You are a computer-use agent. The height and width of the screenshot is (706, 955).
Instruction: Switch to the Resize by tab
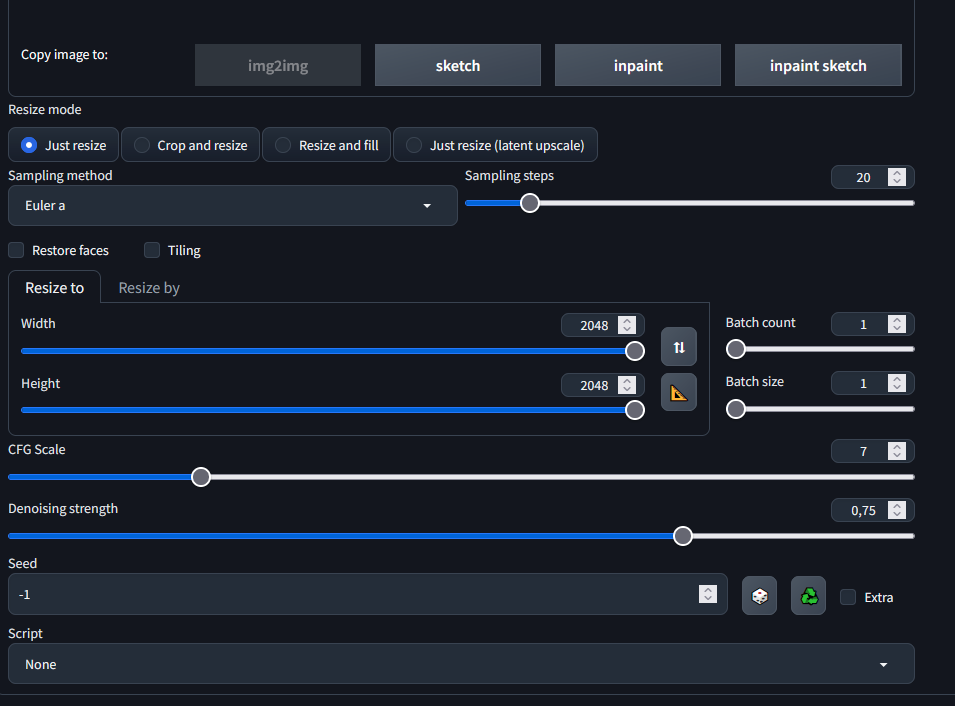click(x=149, y=288)
